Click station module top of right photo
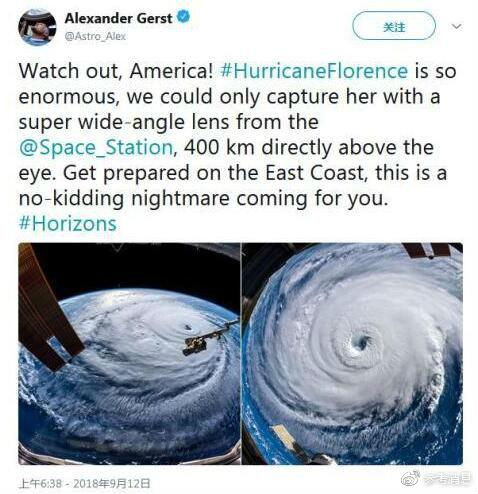478x494 pixels. pos(427,251)
